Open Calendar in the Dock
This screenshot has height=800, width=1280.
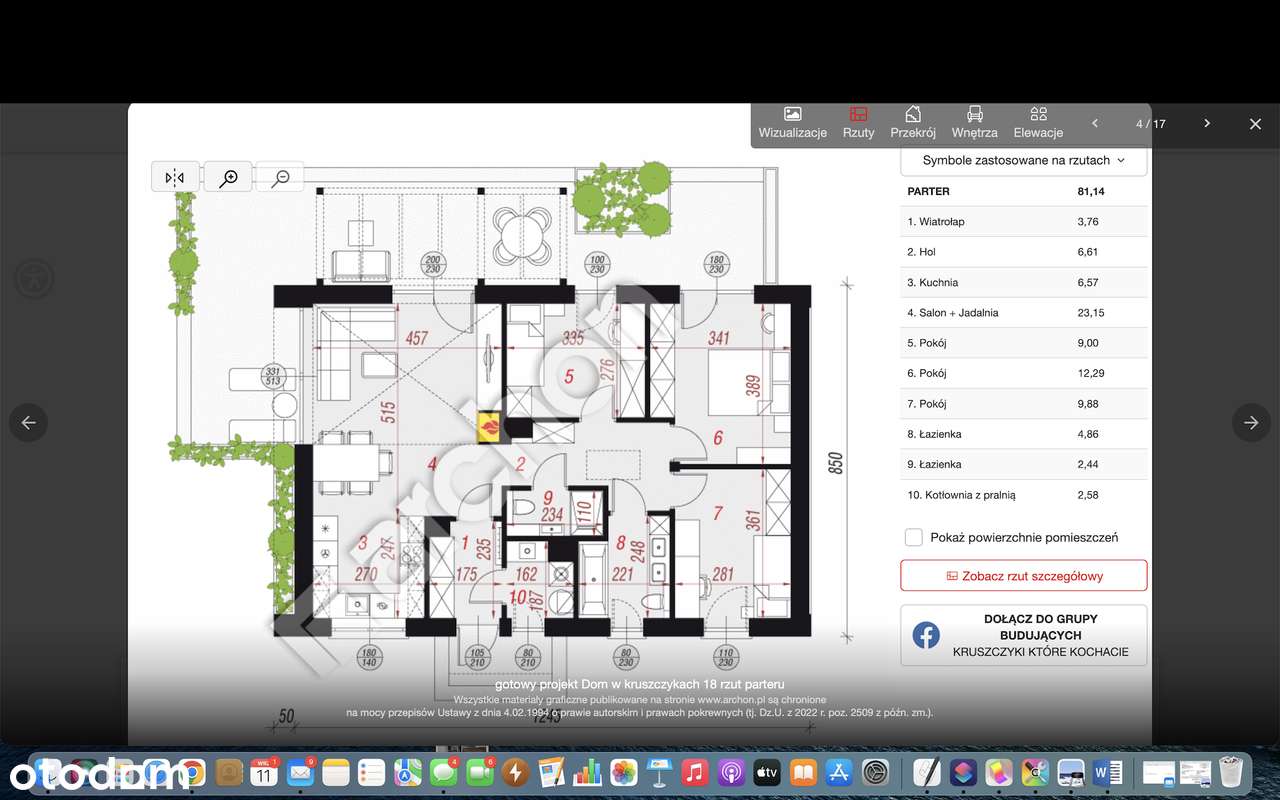264,772
